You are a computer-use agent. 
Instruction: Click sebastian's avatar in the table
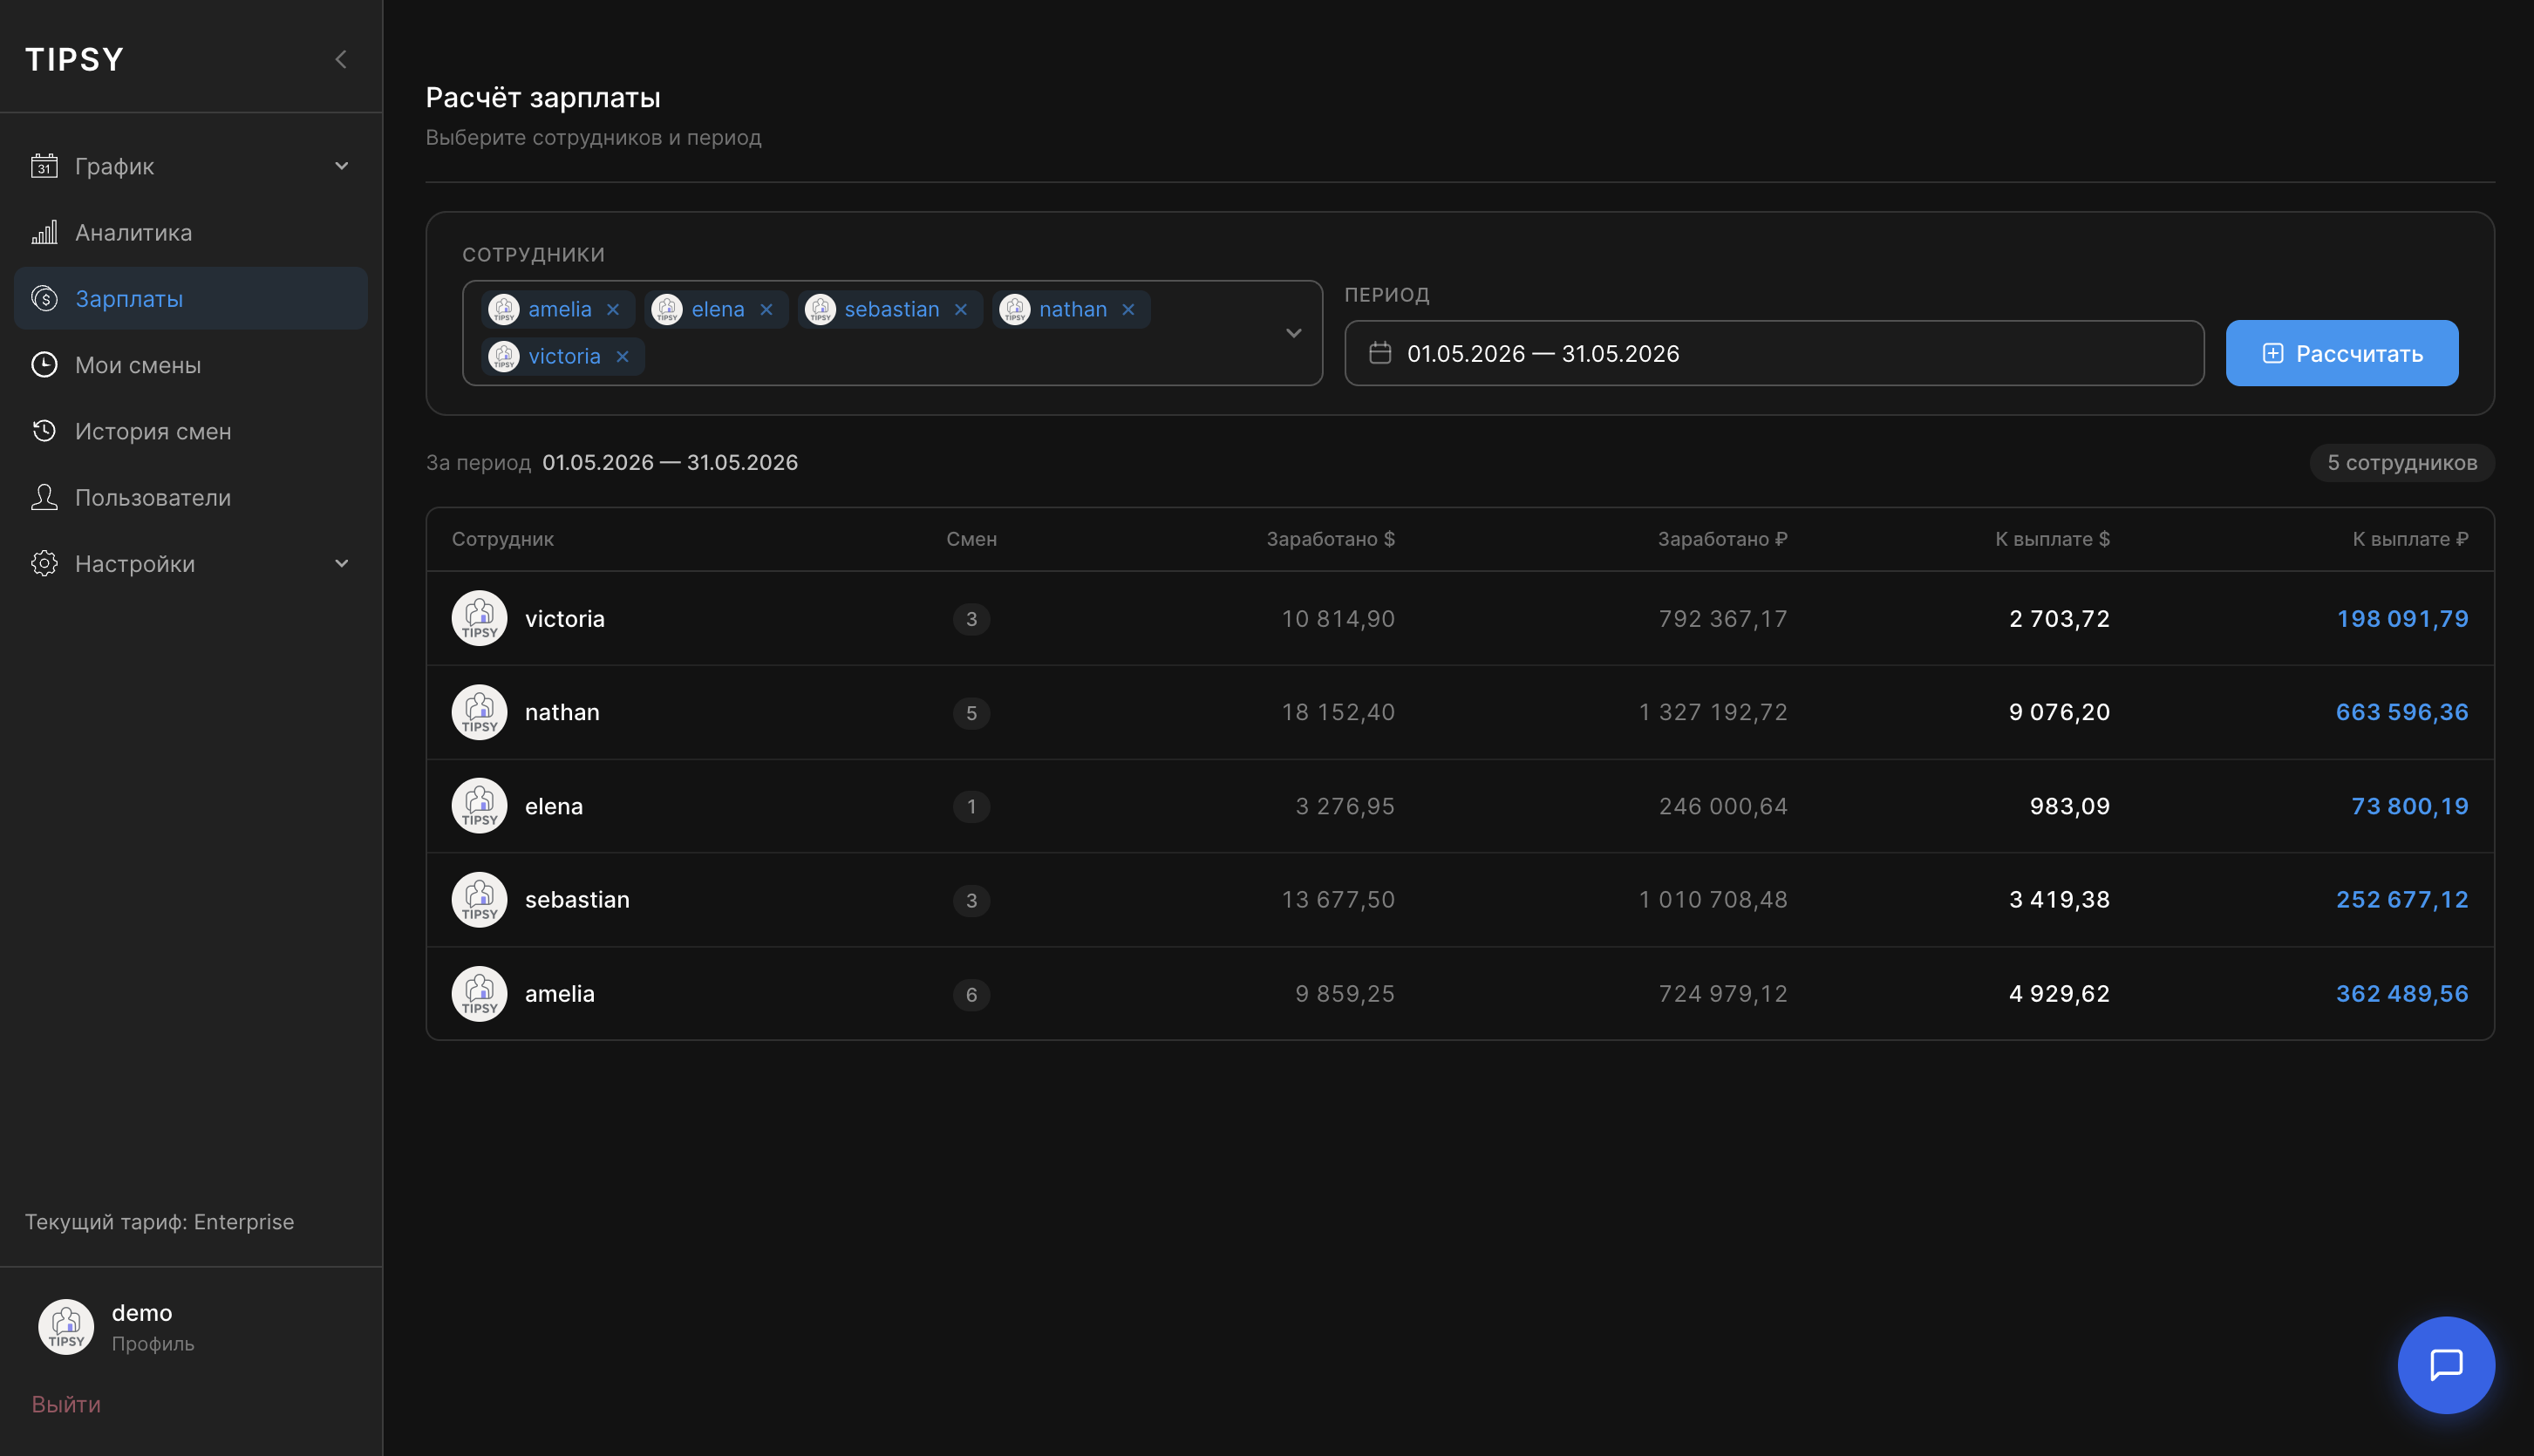coord(480,900)
